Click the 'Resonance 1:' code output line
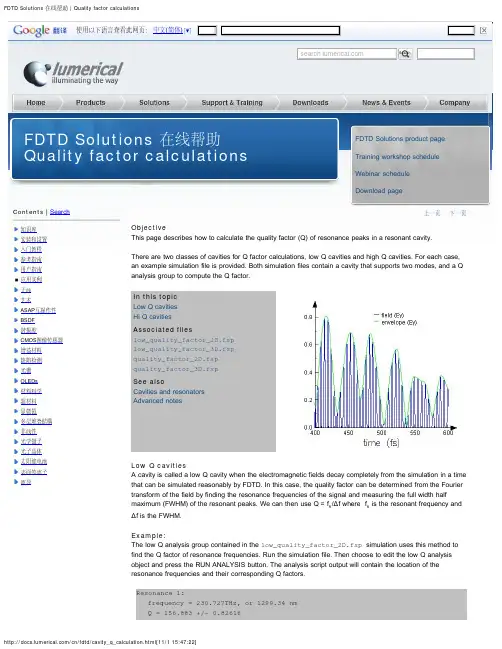 [x=160, y=593]
